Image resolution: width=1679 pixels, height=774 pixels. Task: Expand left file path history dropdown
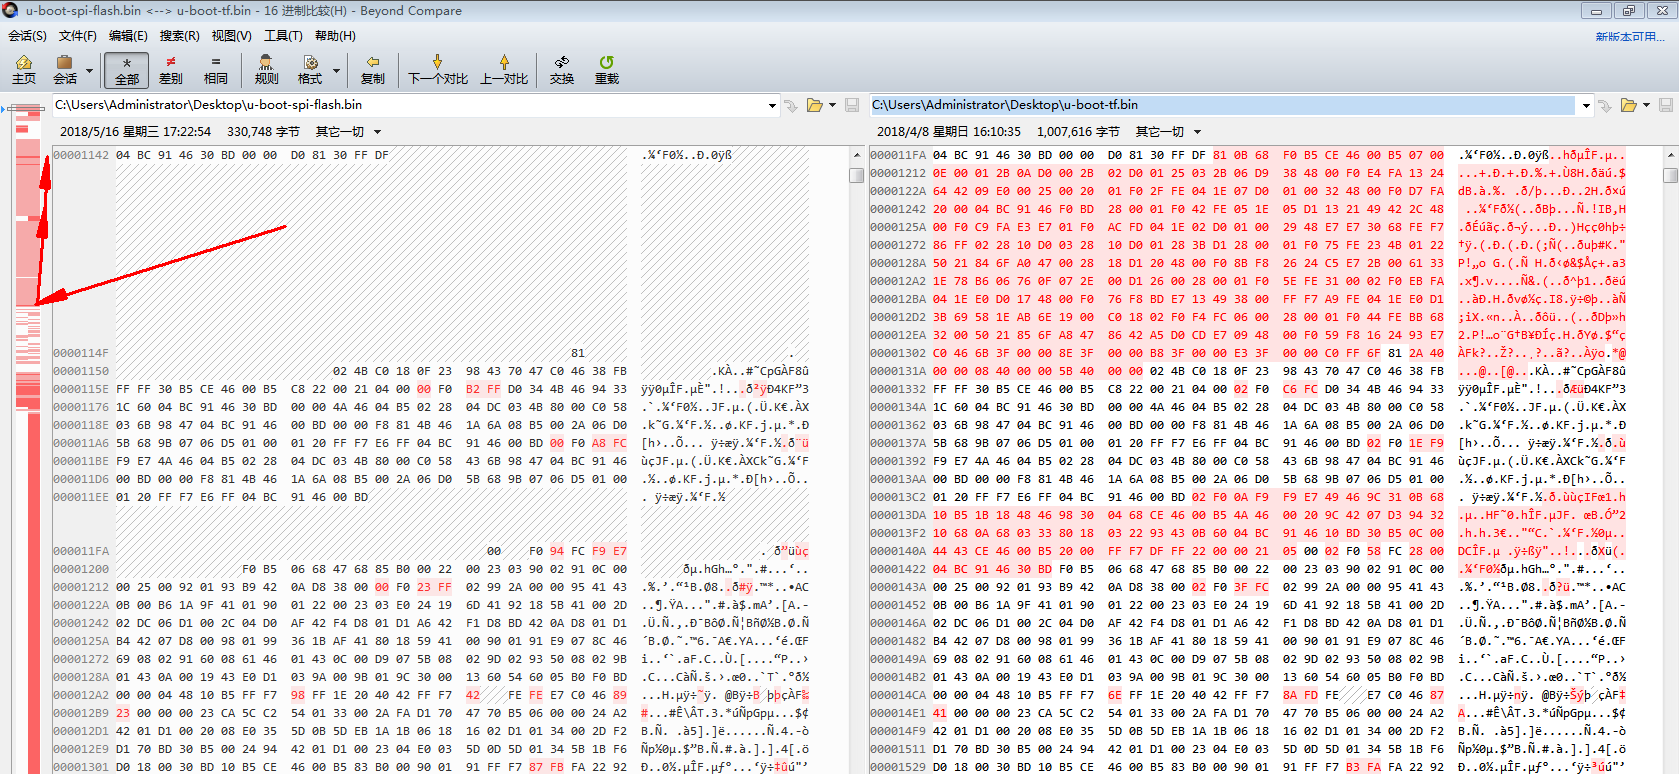tap(772, 105)
